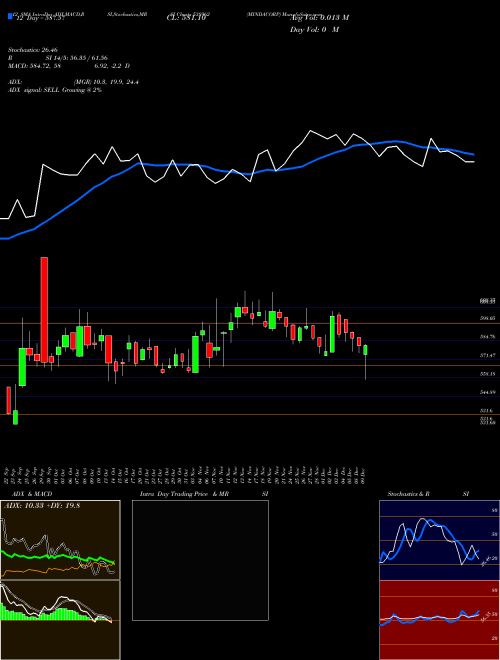Screen dimensions: 500x660
Task: Click the 'ADX: 10.33 +DY: 19.8' label
Action: click(x=42, y=506)
